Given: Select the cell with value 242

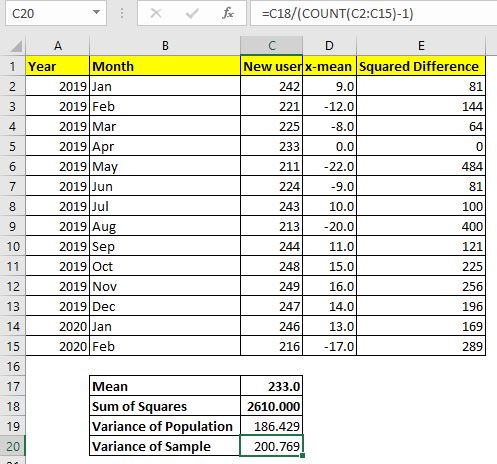Looking at the screenshot, I should (271, 86).
